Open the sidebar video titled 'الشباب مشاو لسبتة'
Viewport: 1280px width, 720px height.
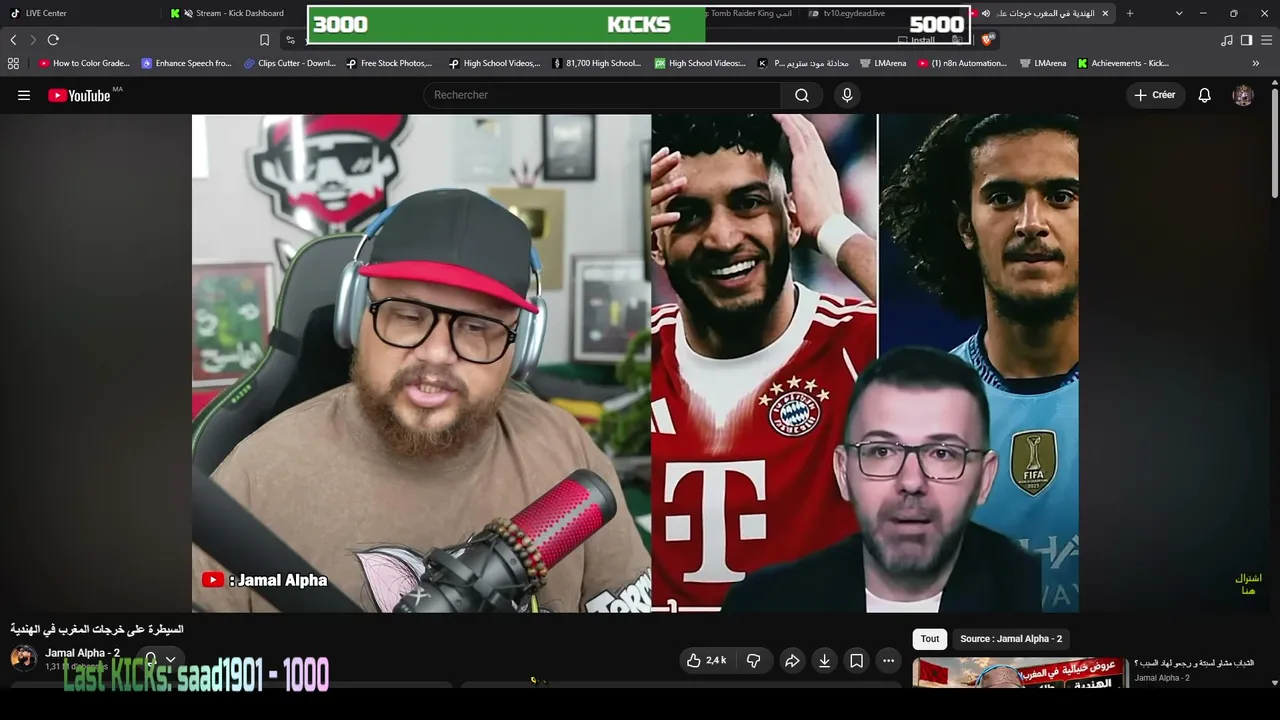tap(1194, 663)
